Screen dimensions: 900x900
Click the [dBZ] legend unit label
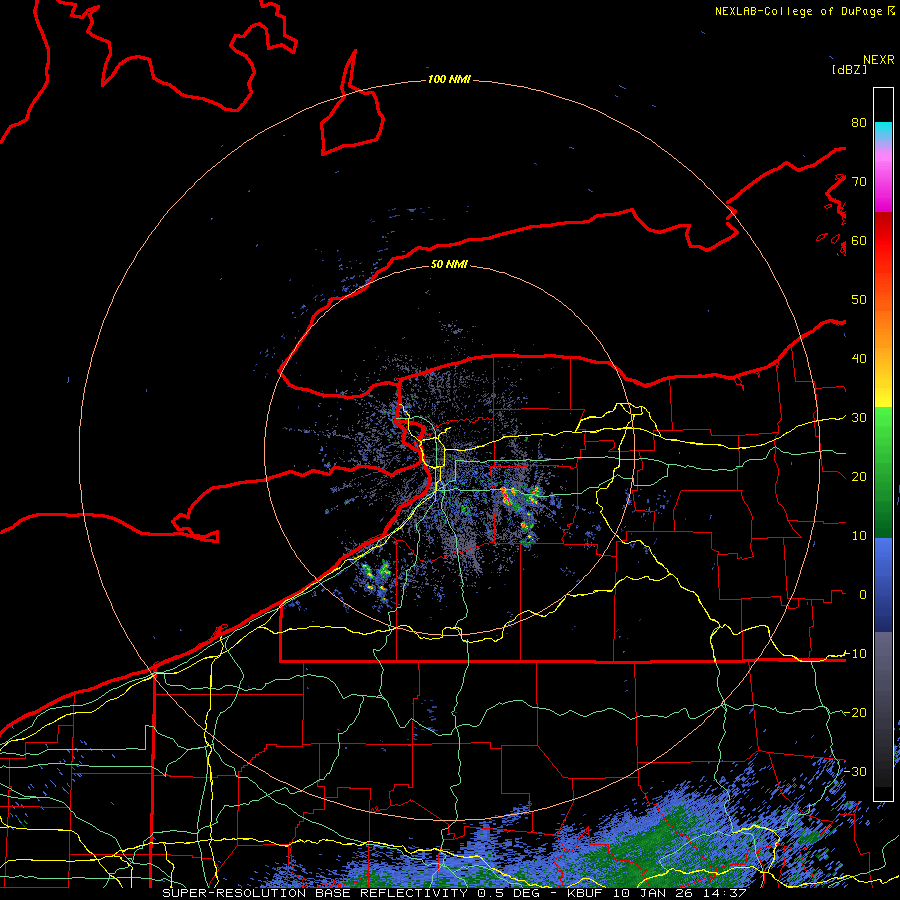[849, 70]
